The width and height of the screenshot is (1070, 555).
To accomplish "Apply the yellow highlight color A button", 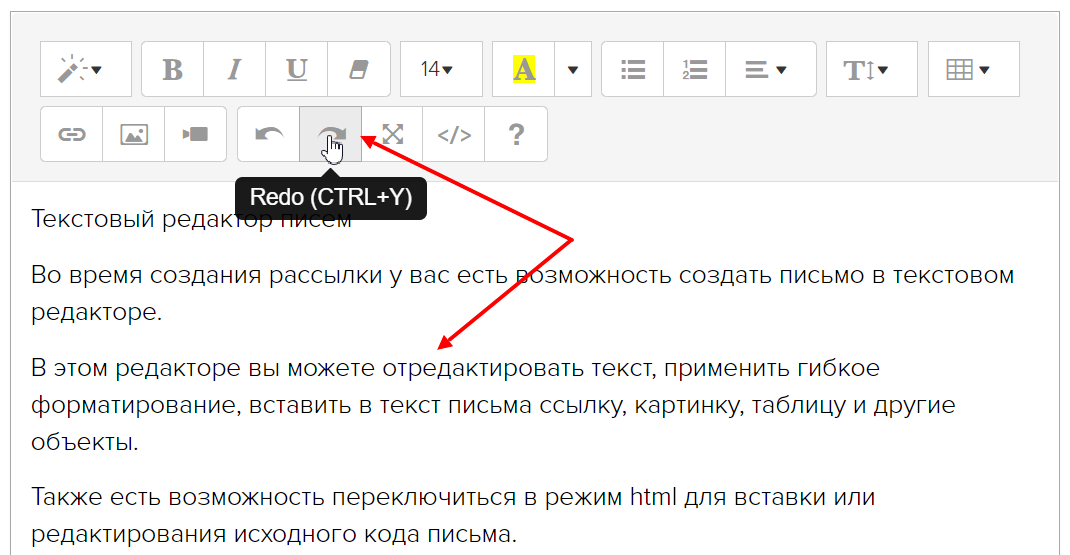I will [x=524, y=69].
